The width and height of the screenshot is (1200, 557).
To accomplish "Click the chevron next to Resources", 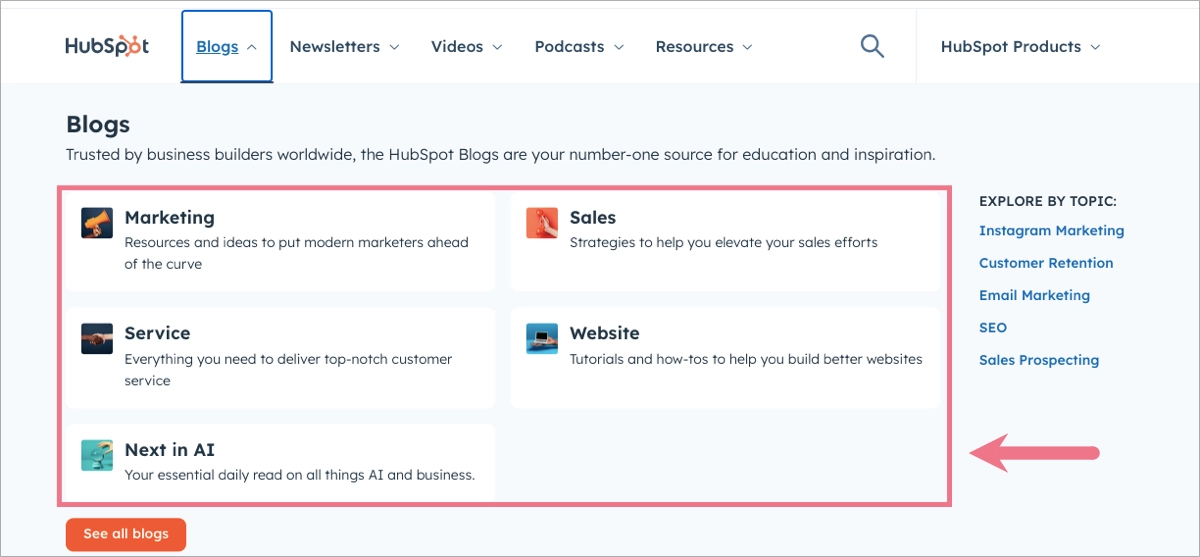I will pos(747,47).
